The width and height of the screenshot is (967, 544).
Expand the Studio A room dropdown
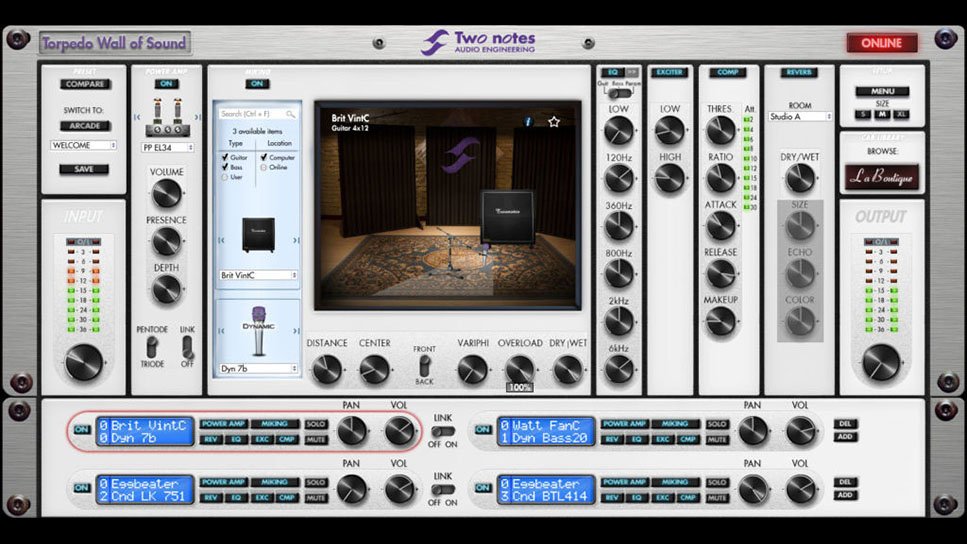click(x=800, y=116)
